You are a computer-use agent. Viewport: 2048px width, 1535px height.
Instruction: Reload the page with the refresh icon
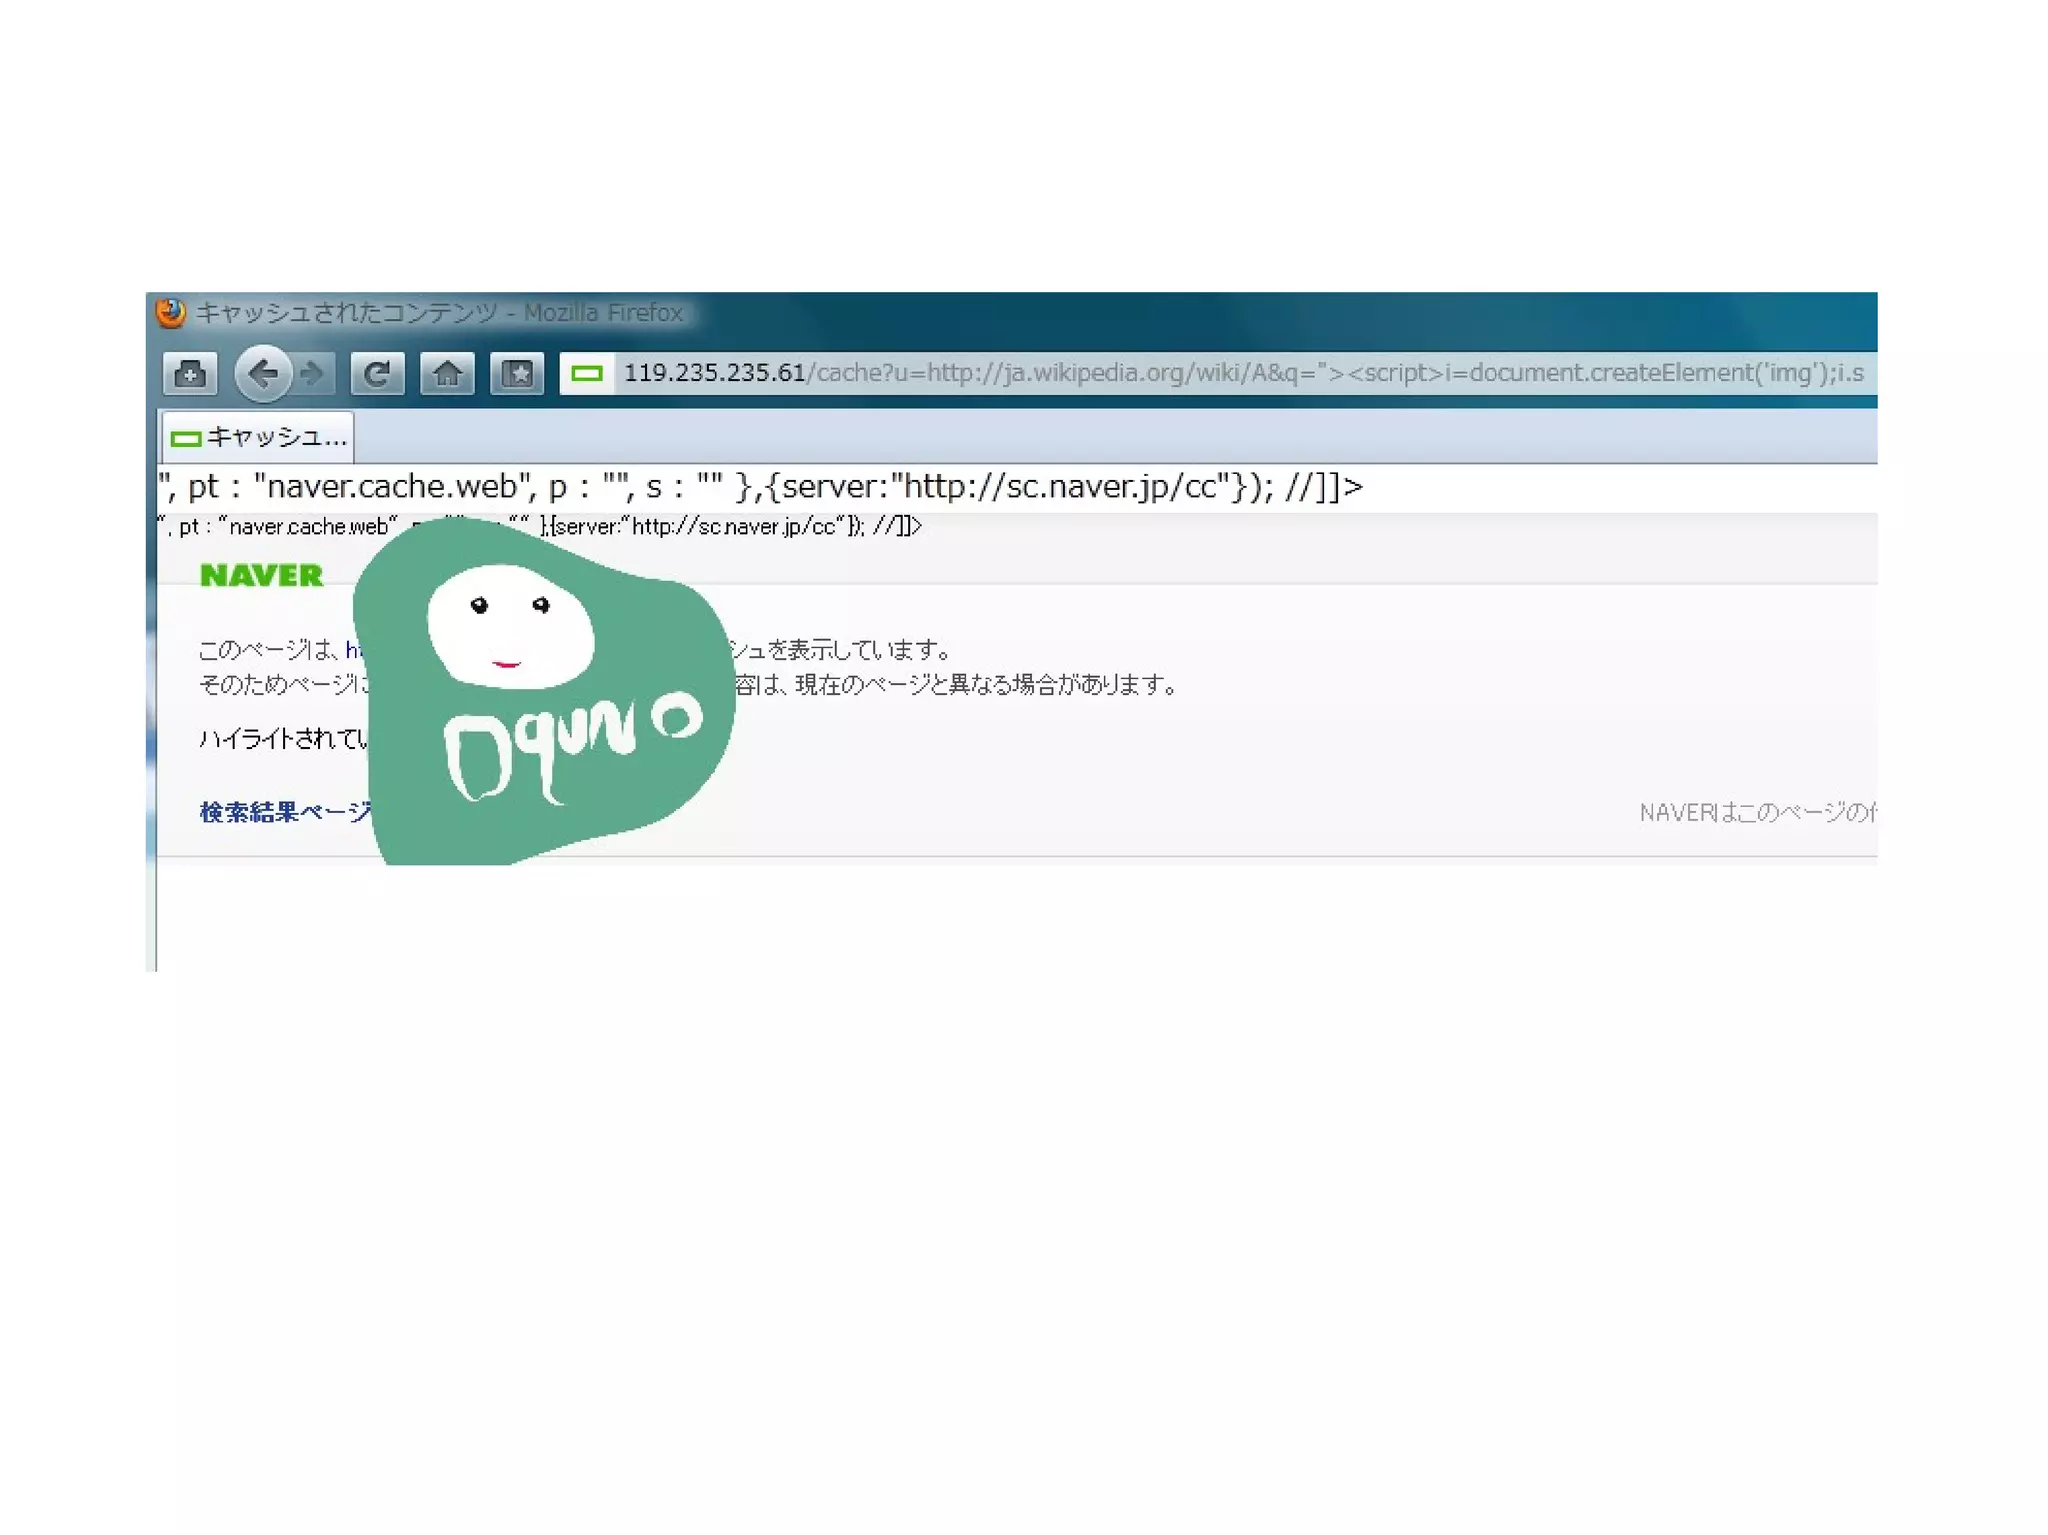pyautogui.click(x=377, y=374)
